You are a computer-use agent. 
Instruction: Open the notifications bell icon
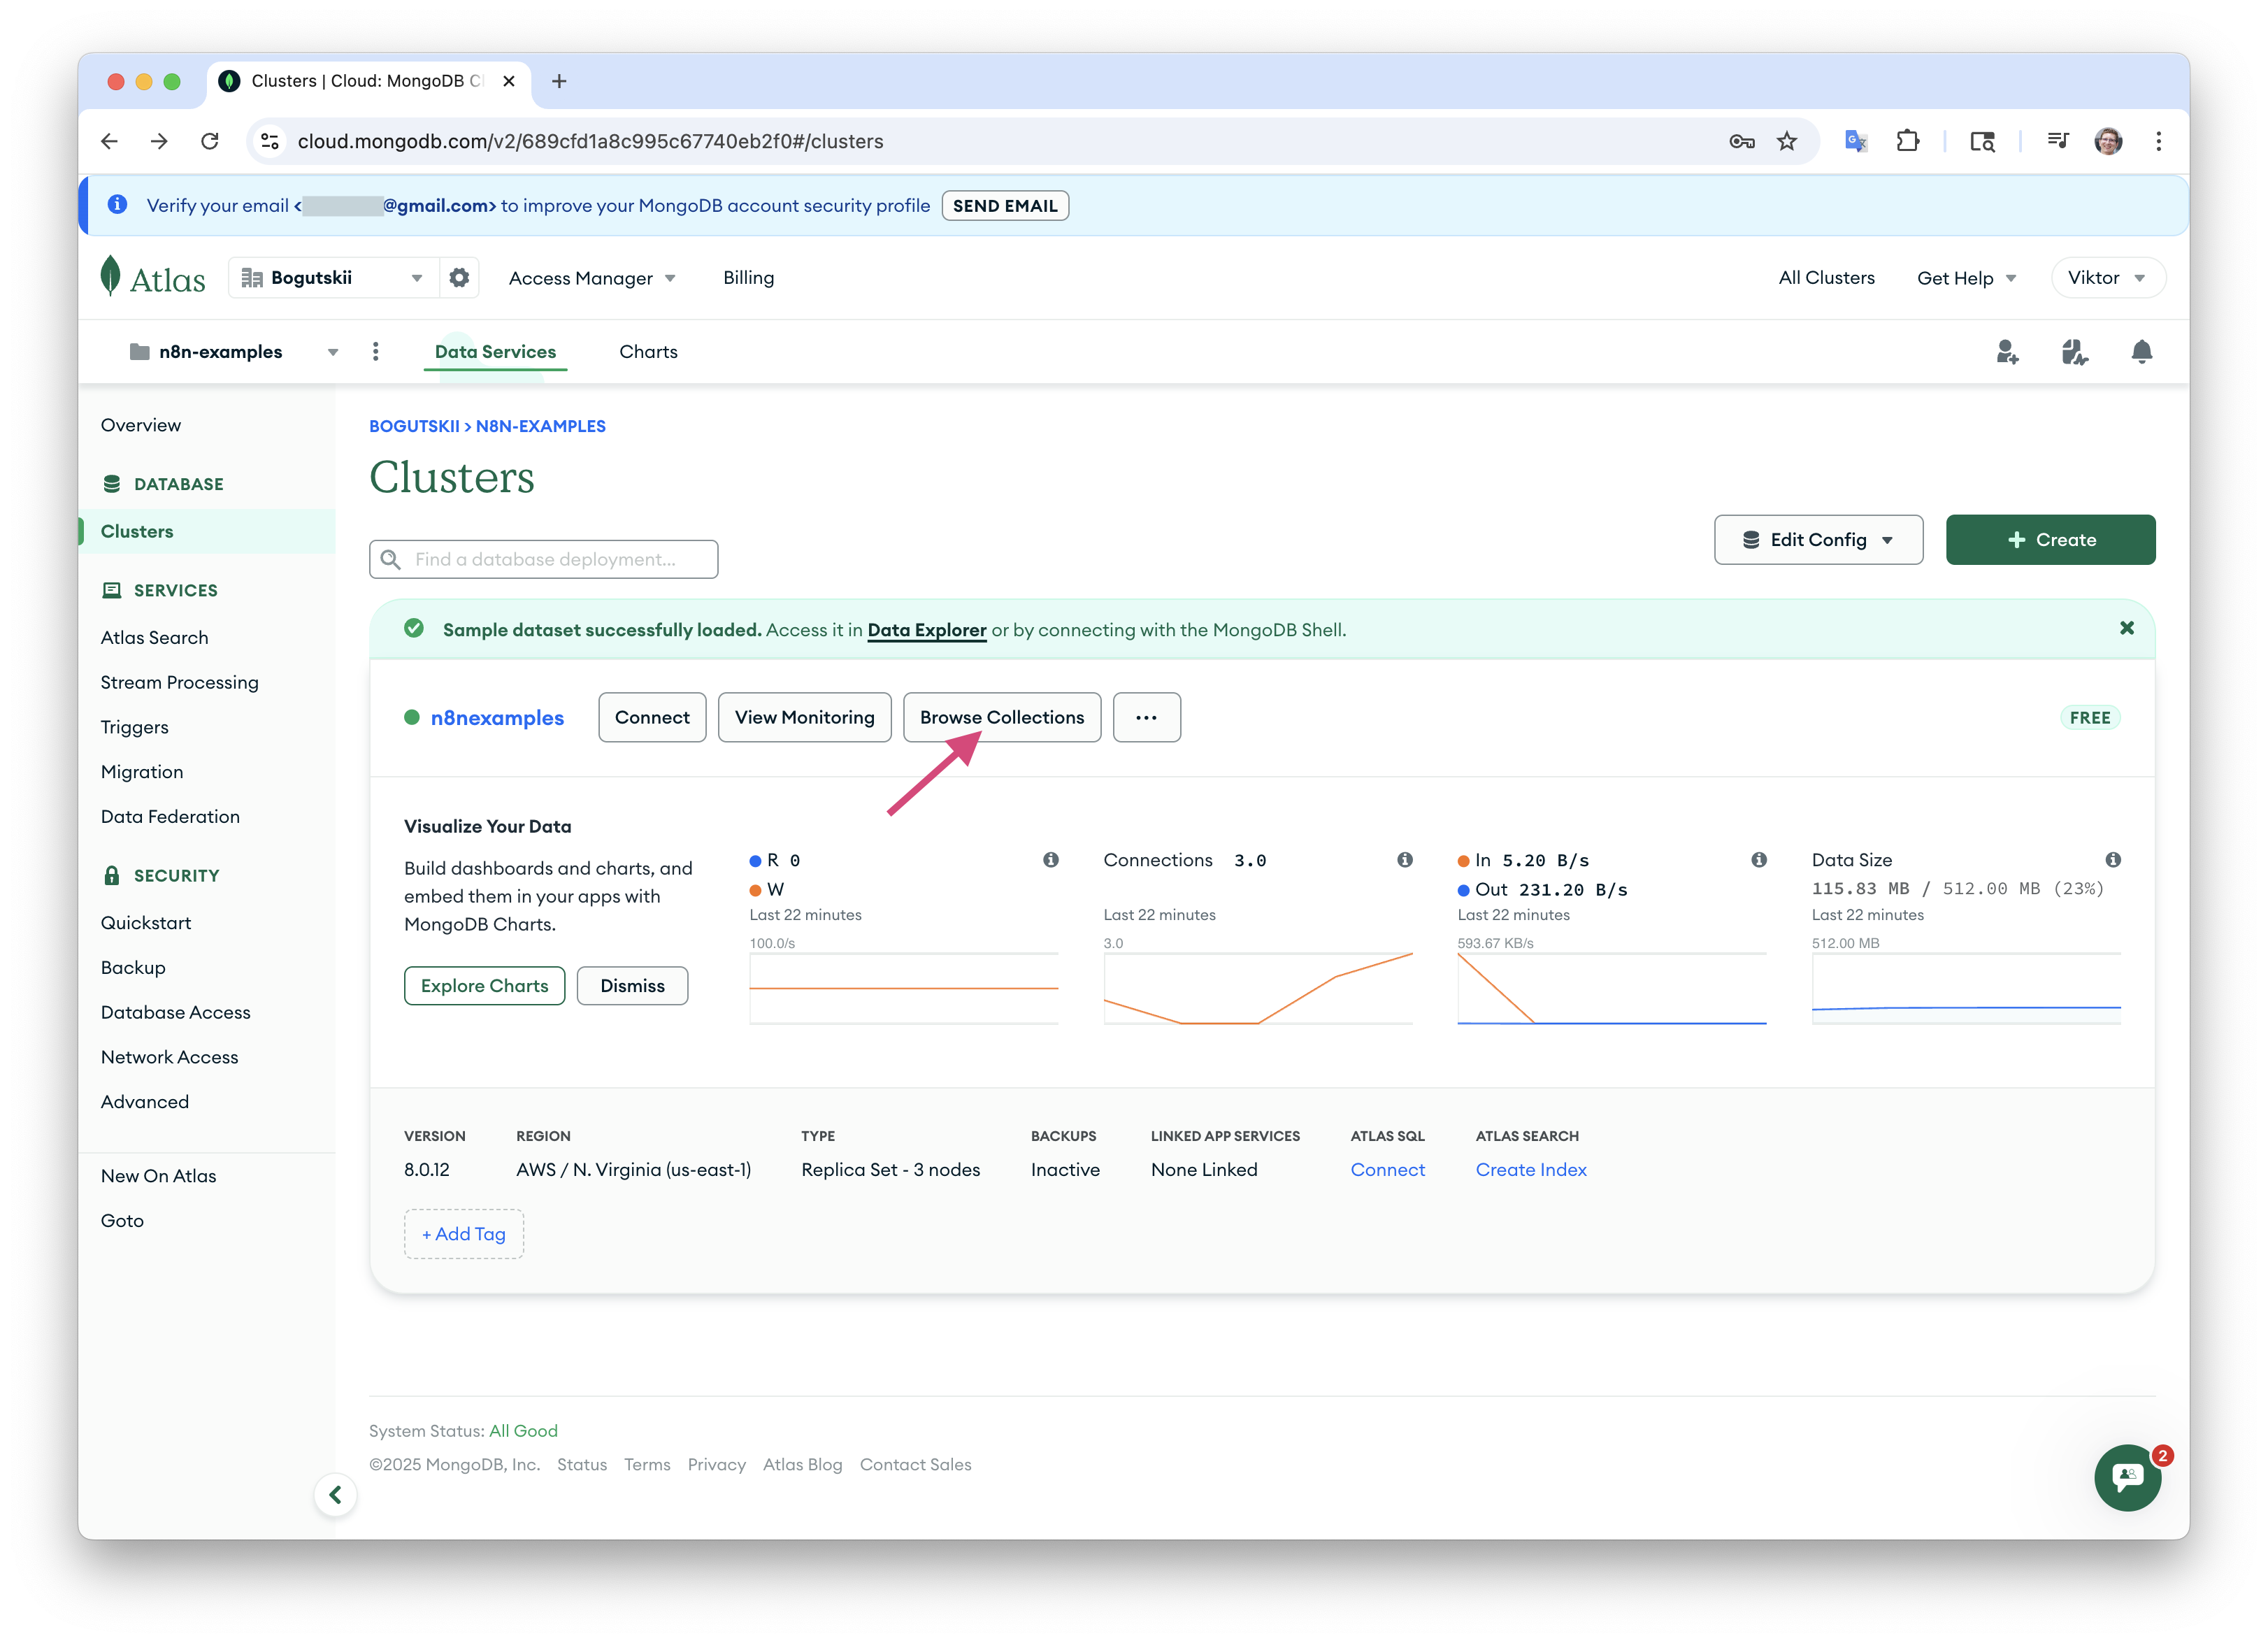[2141, 352]
